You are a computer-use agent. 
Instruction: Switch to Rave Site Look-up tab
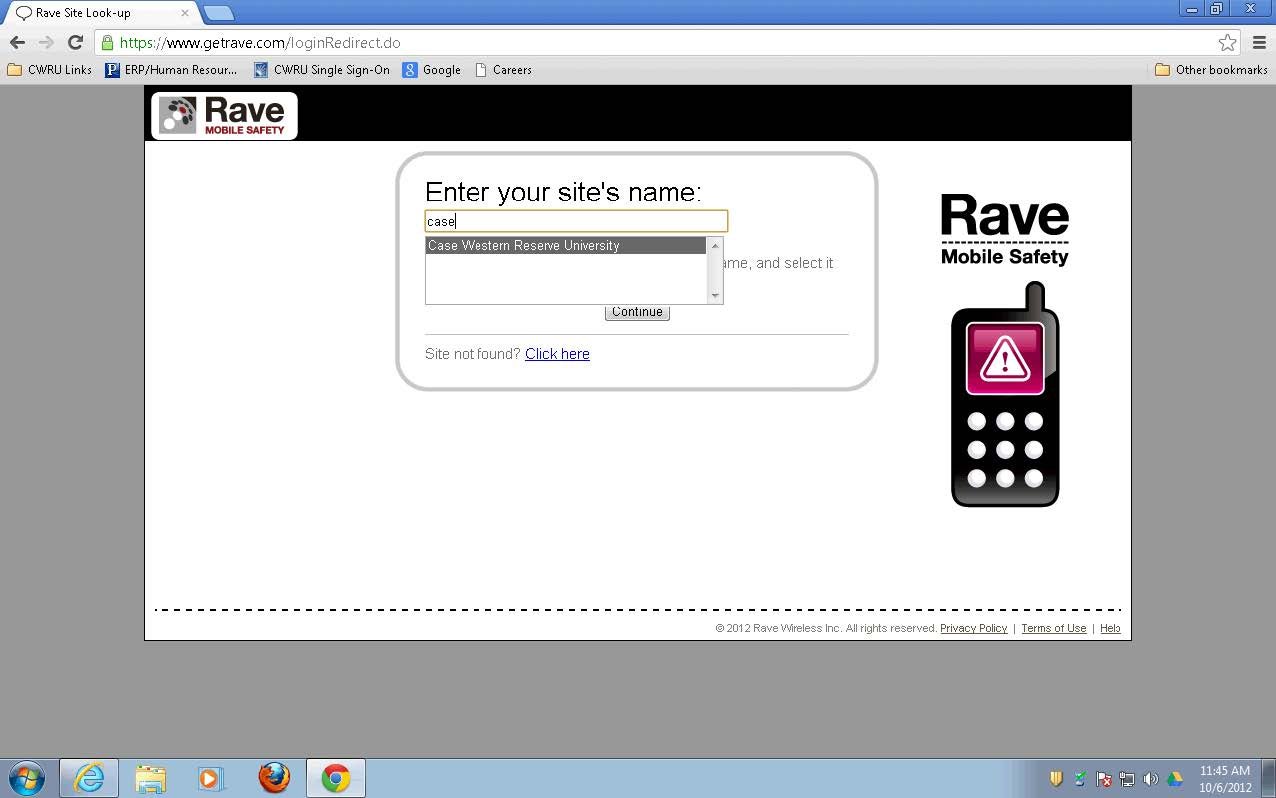(100, 13)
